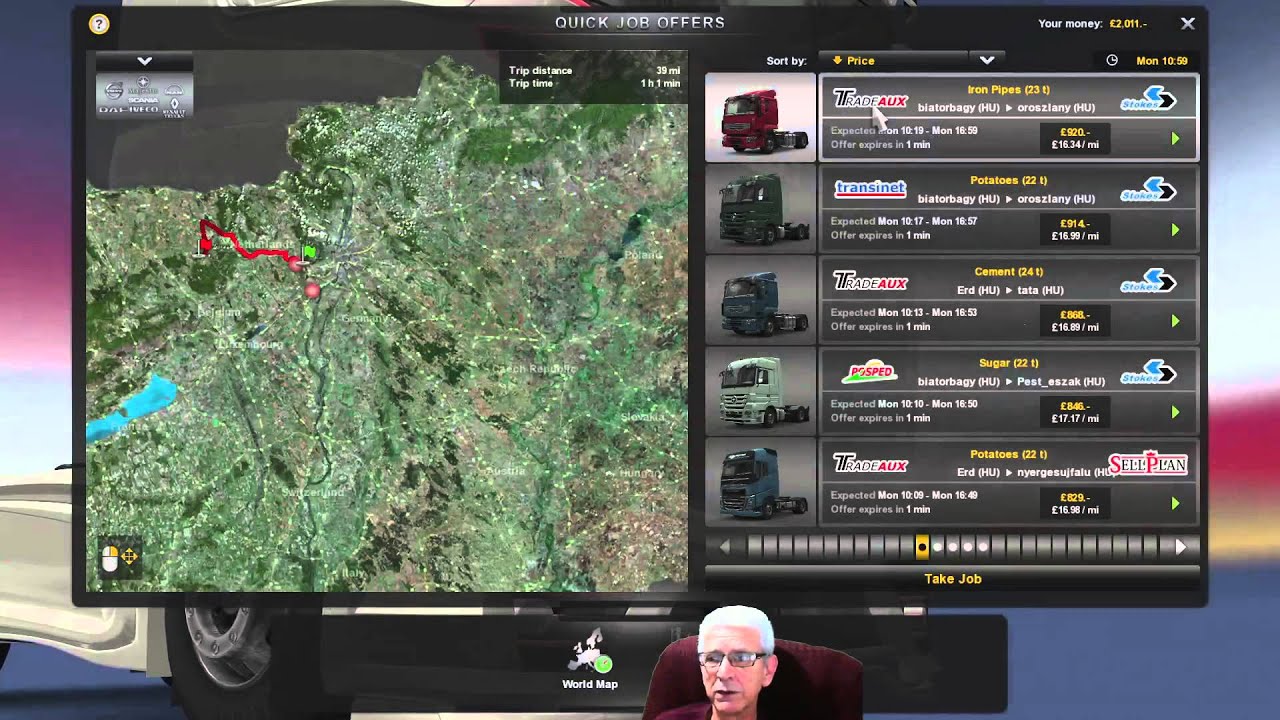Click the biatorbagy to oroszlany route on Iron Pipes

(1006, 108)
